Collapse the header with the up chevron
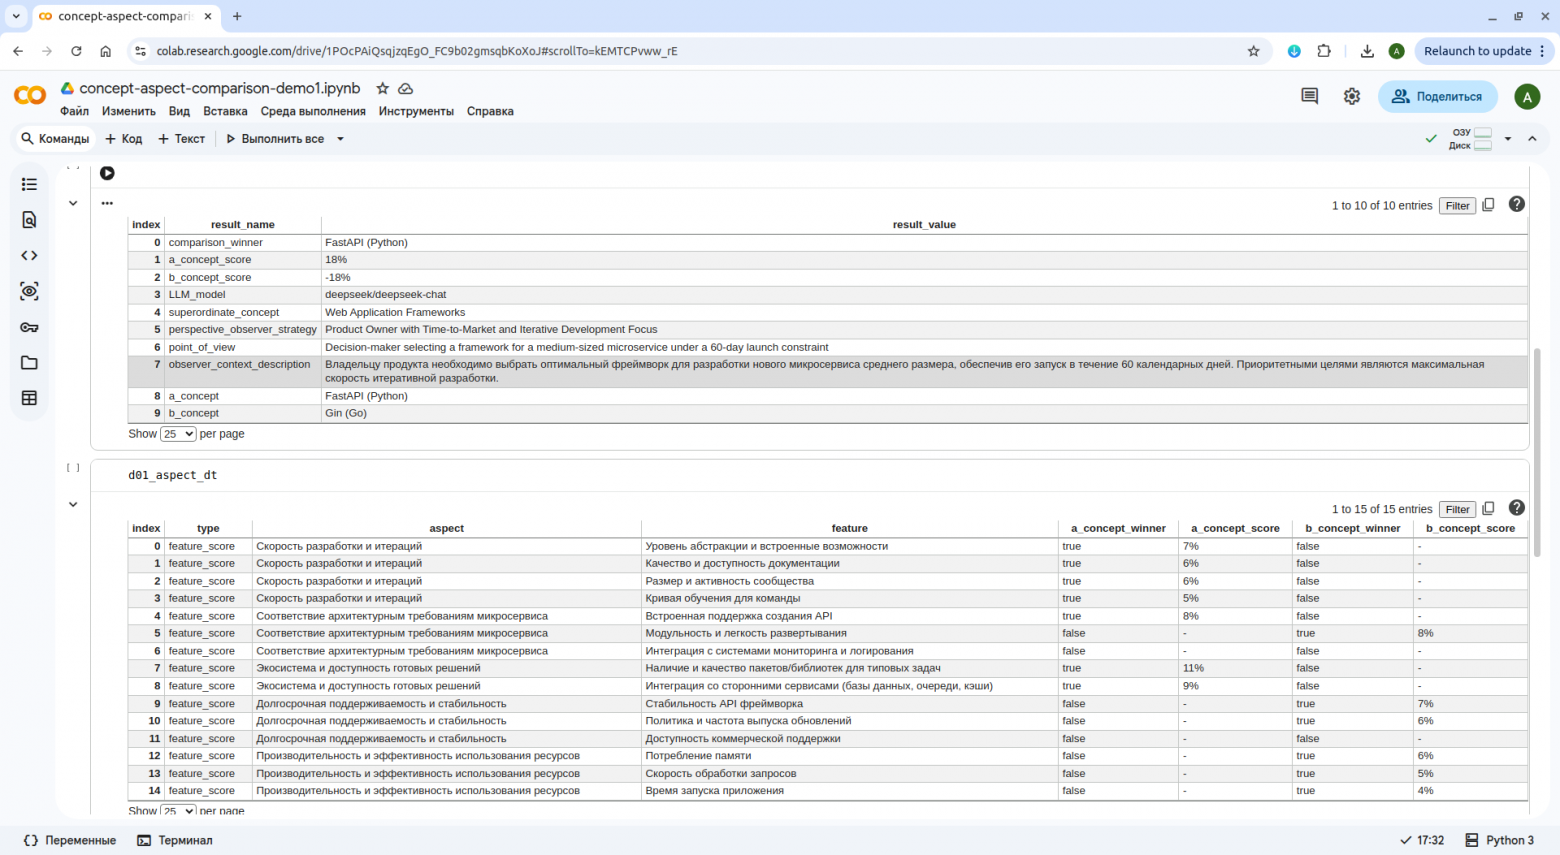Image resolution: width=1560 pixels, height=855 pixels. (x=1532, y=139)
